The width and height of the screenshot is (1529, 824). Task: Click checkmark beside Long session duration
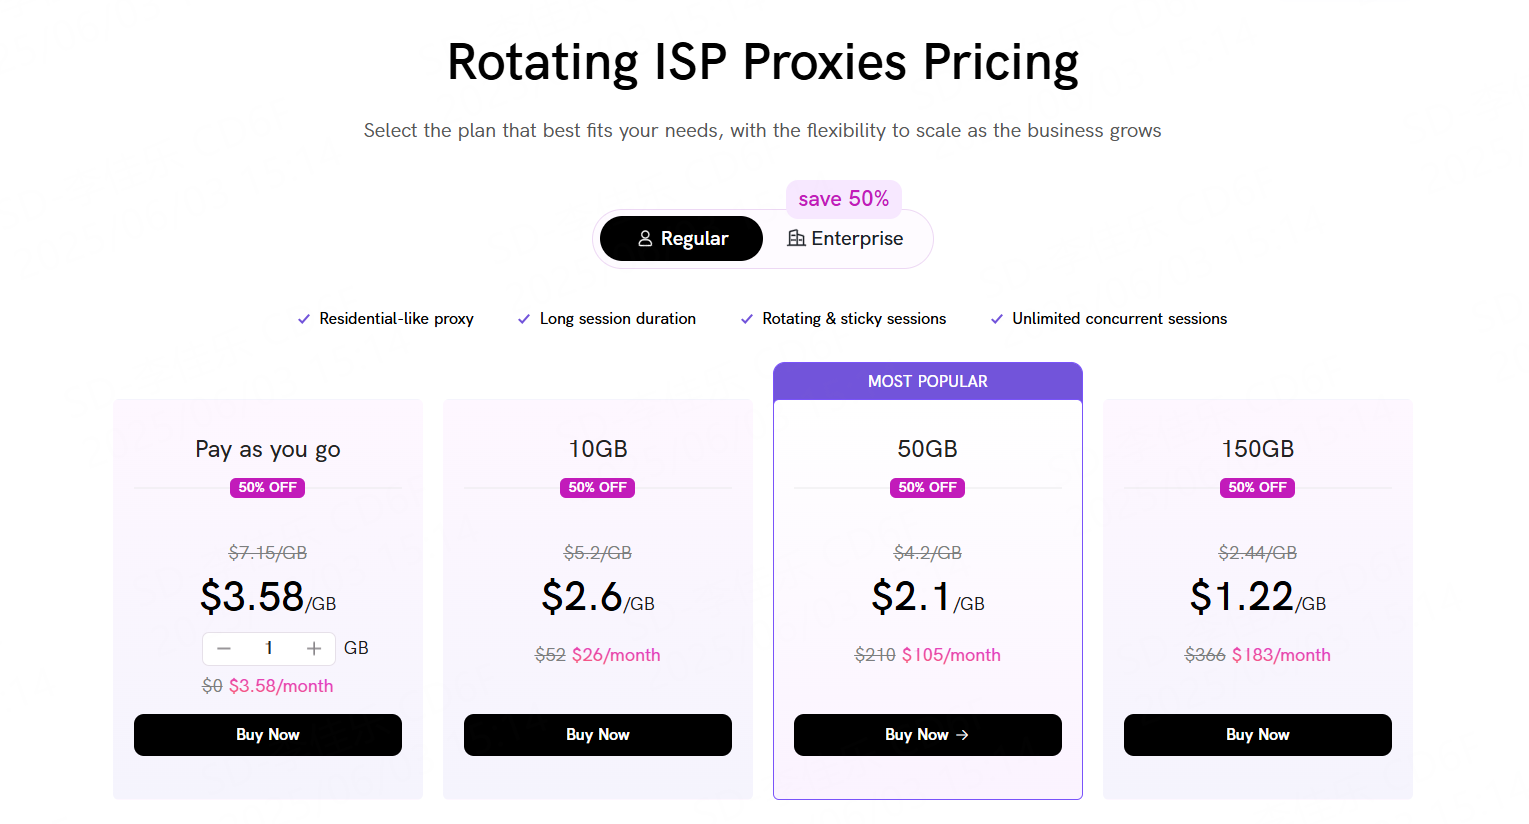524,319
